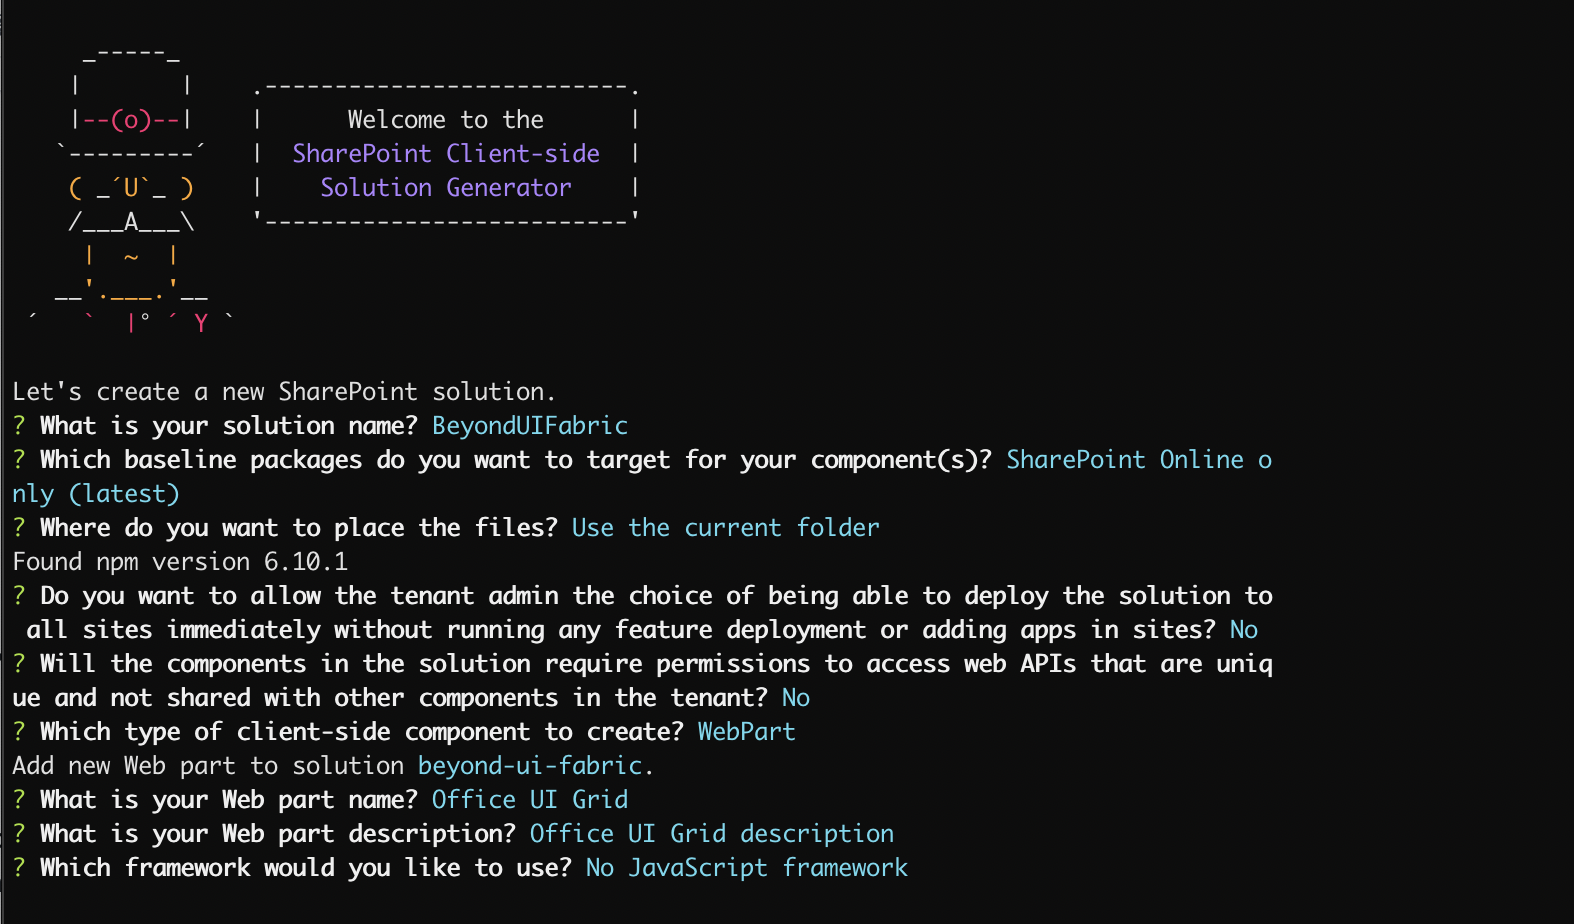The width and height of the screenshot is (1574, 924).
Task: Click "Solution Generator" banner text
Action: (446, 188)
